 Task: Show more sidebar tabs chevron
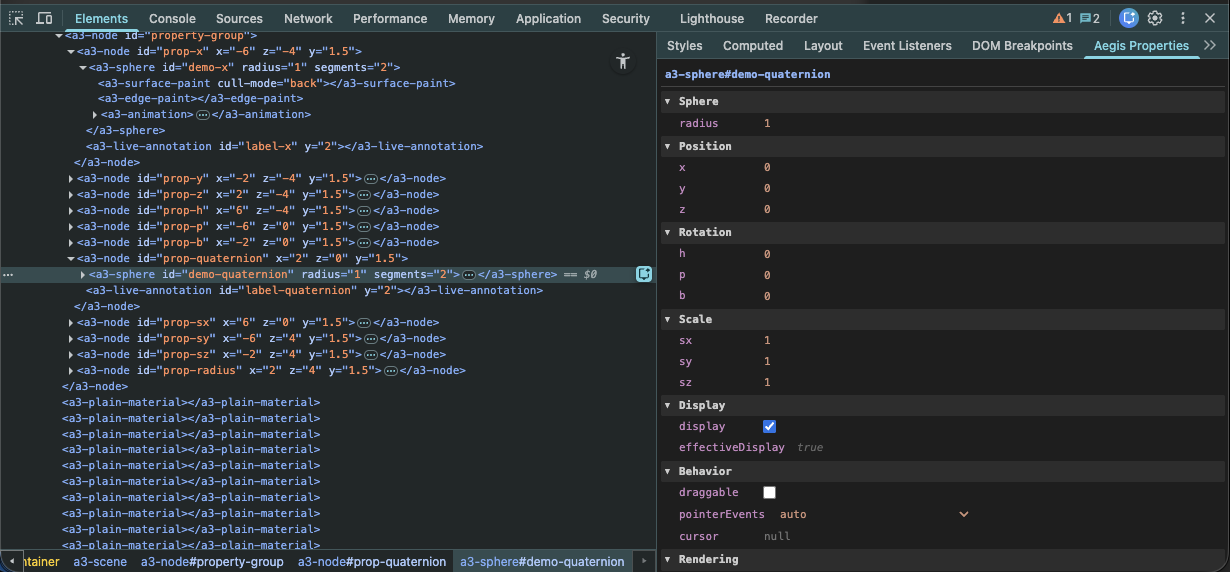point(1210,45)
